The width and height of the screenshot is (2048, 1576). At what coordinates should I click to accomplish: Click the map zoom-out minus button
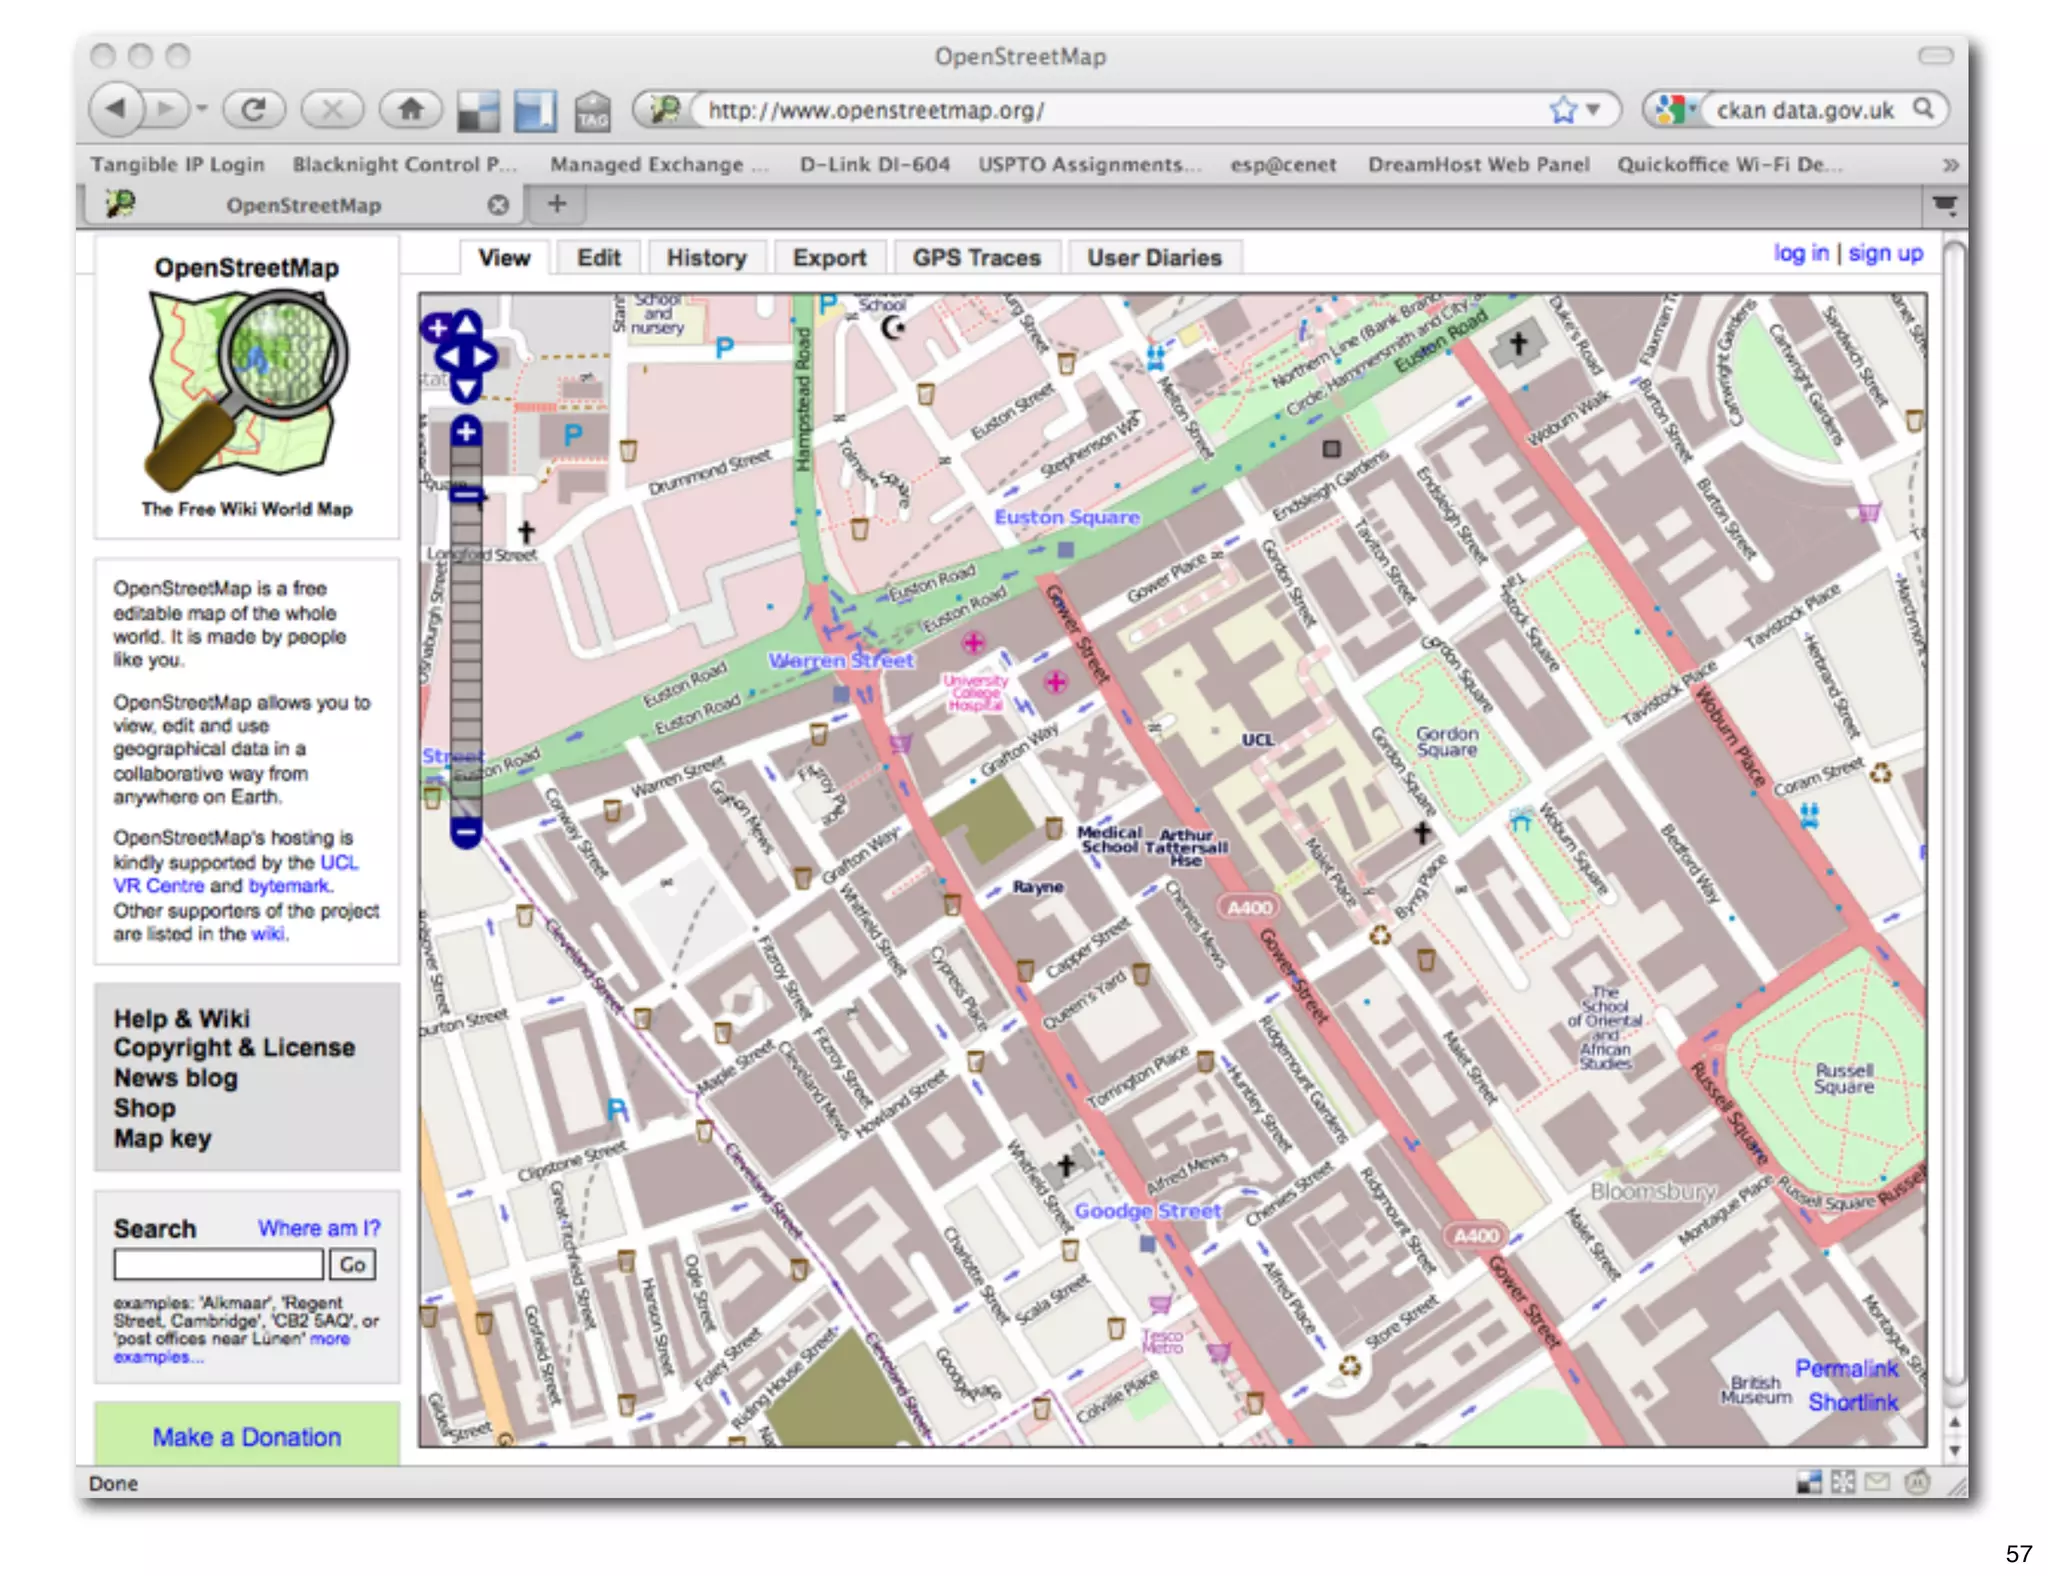point(466,831)
